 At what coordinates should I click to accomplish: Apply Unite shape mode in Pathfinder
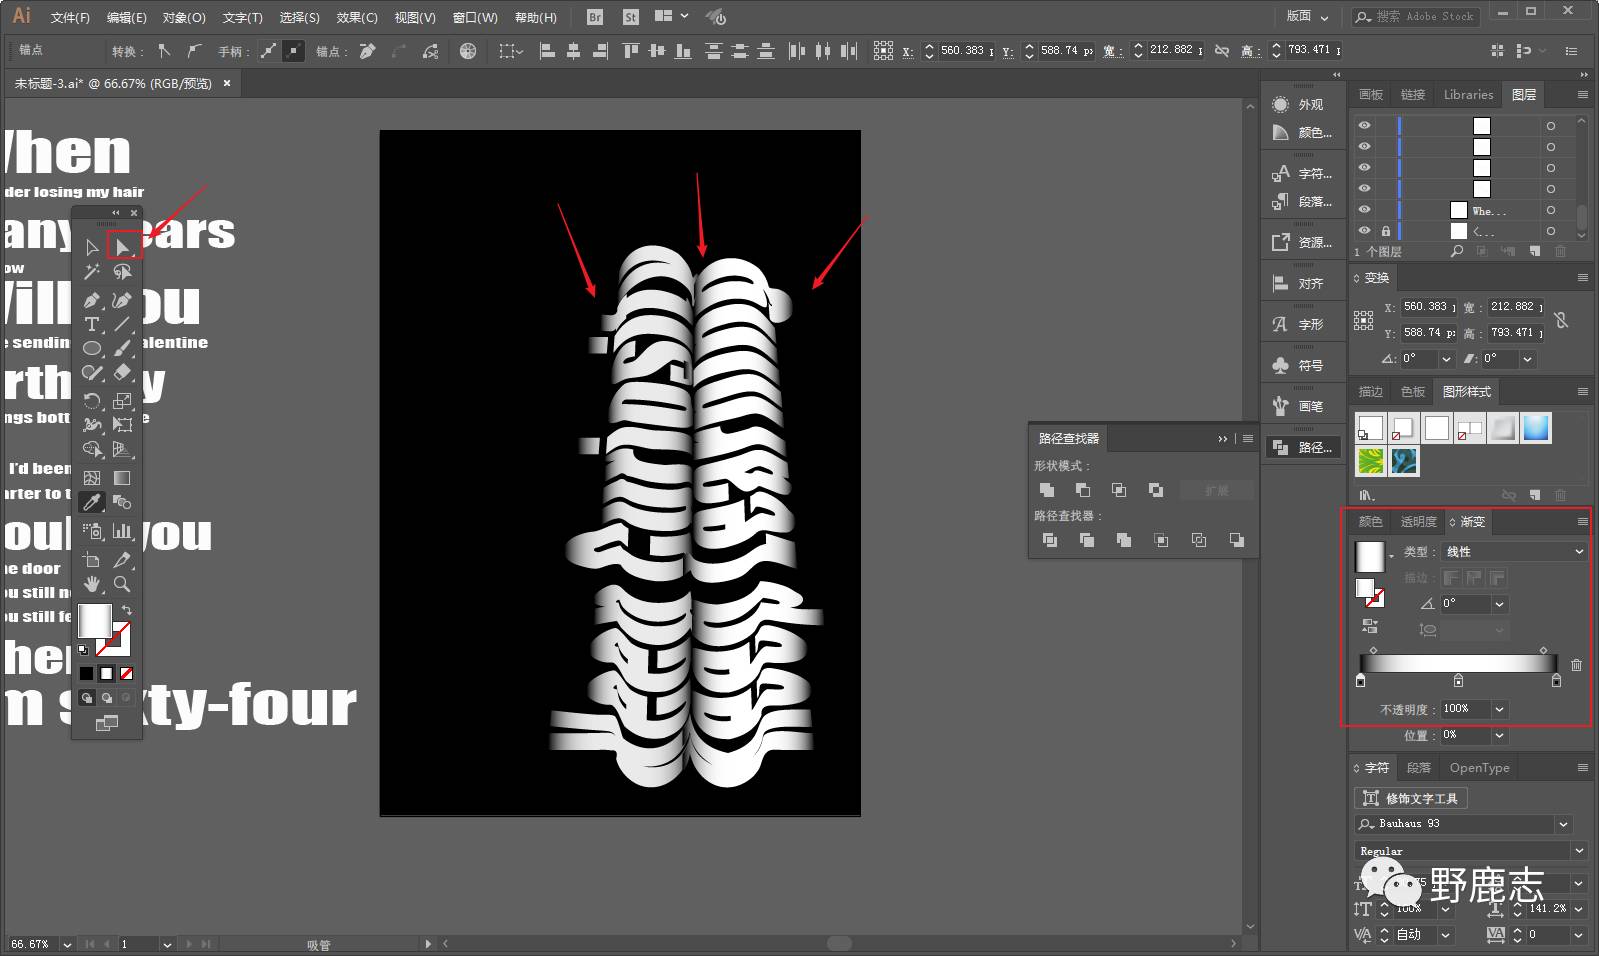point(1047,490)
